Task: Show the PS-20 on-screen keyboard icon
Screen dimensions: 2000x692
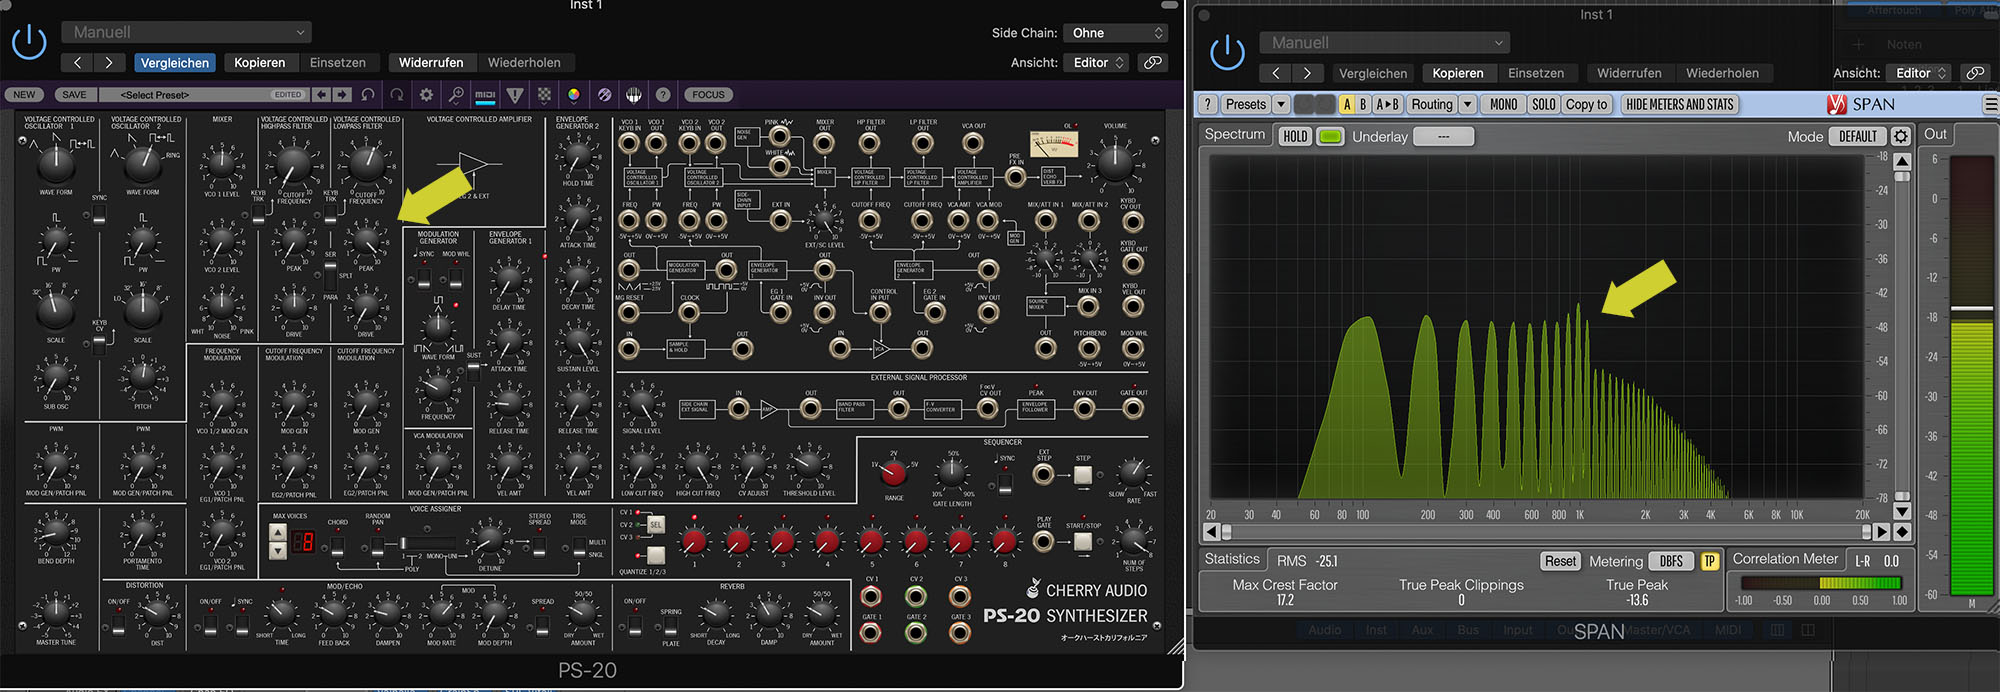Action: (x=633, y=95)
